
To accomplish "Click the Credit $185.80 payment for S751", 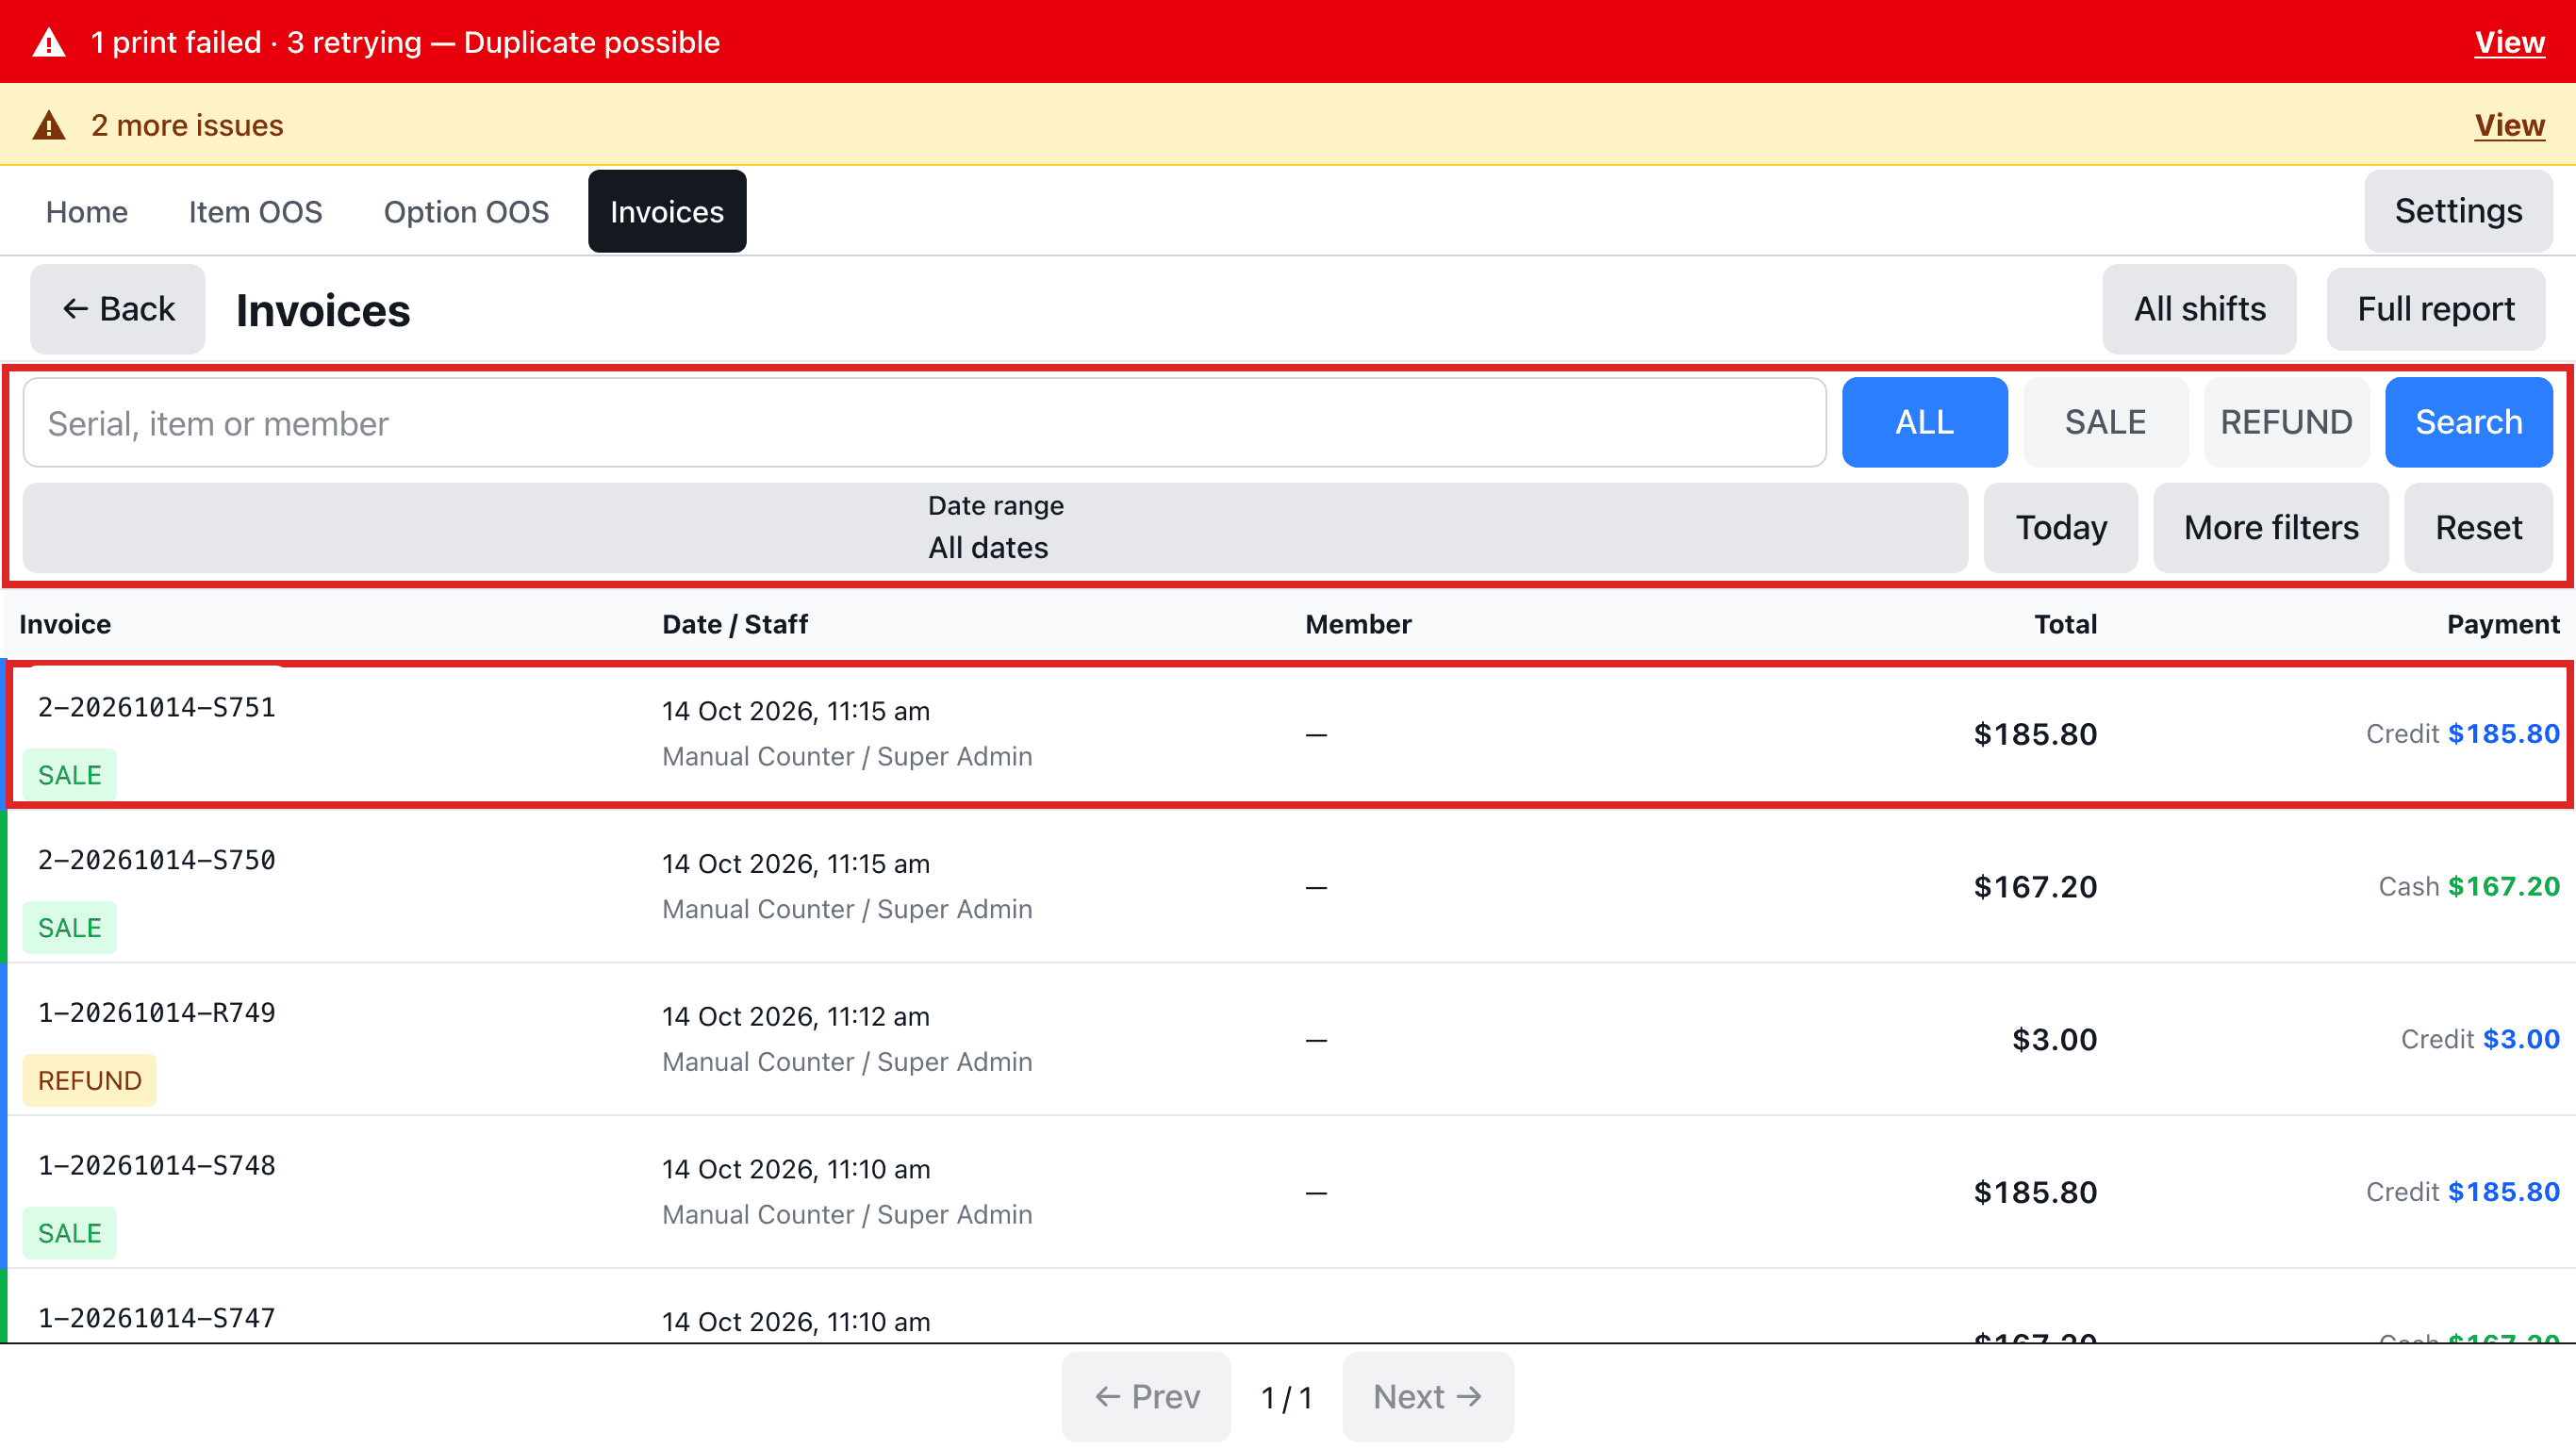I will (x=2462, y=734).
